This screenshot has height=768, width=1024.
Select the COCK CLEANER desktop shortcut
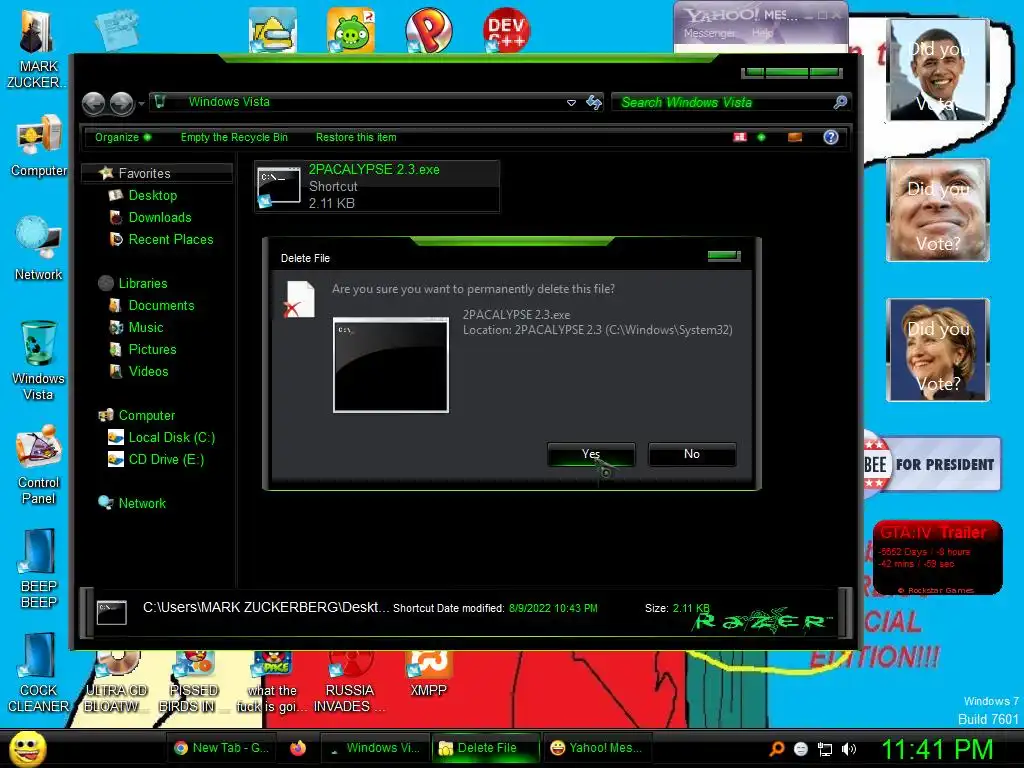point(38,673)
